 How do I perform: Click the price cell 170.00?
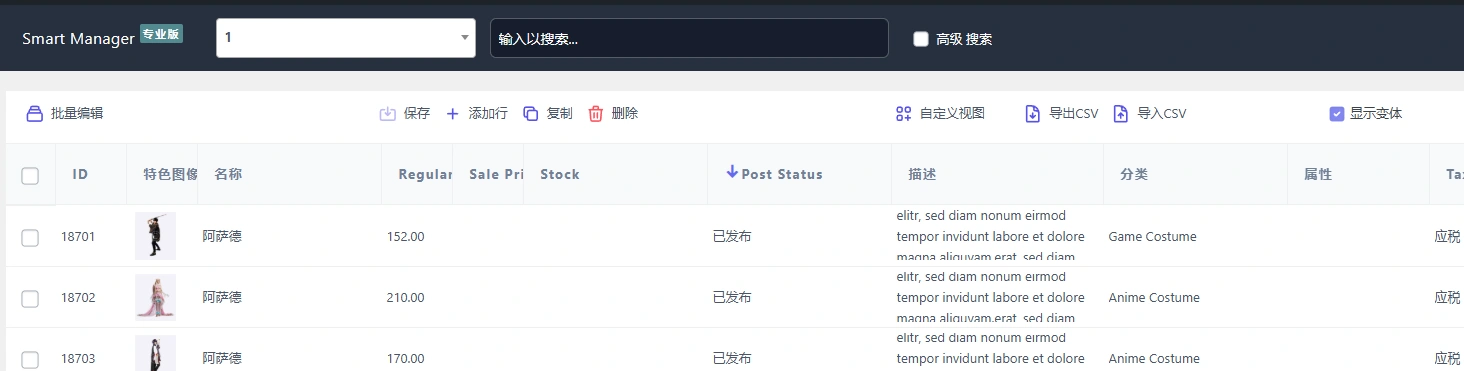405,359
